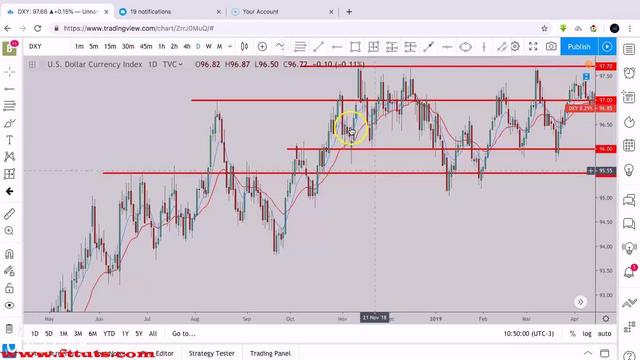Toggle magnet mode
The width and height of the screenshot is (640, 360).
click(9, 254)
